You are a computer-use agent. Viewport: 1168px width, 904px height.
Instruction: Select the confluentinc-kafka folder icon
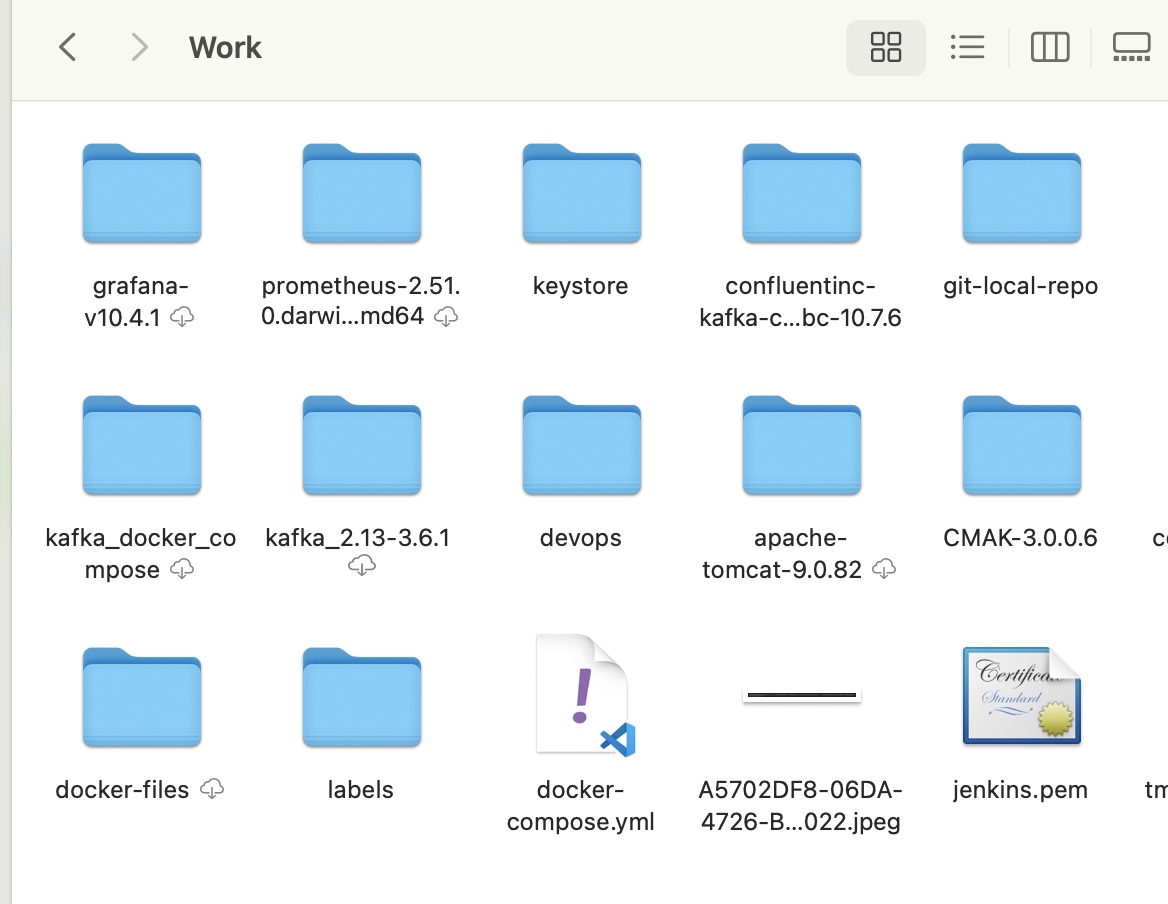tap(802, 194)
